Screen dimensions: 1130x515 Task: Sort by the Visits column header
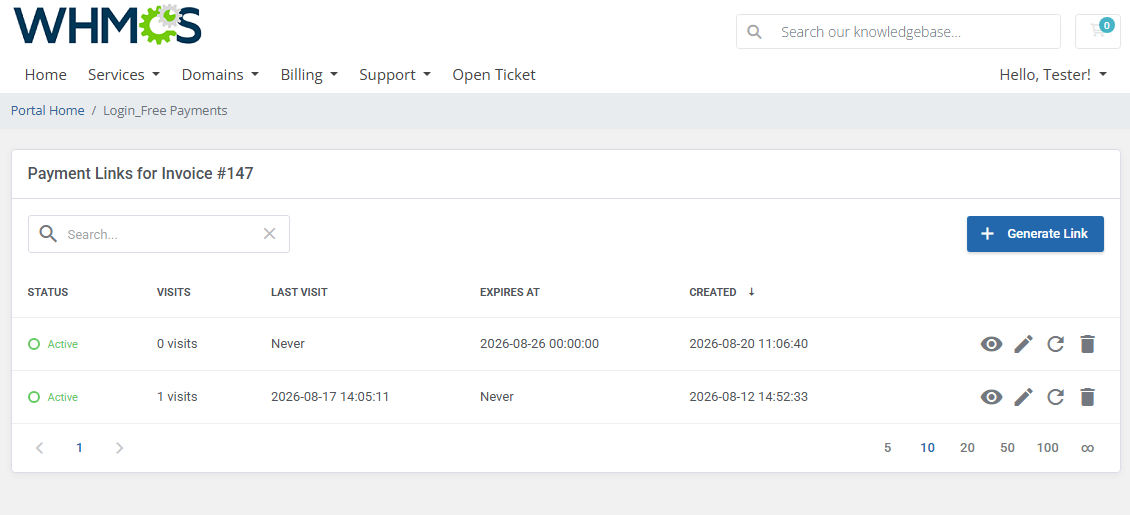pyautogui.click(x=174, y=292)
